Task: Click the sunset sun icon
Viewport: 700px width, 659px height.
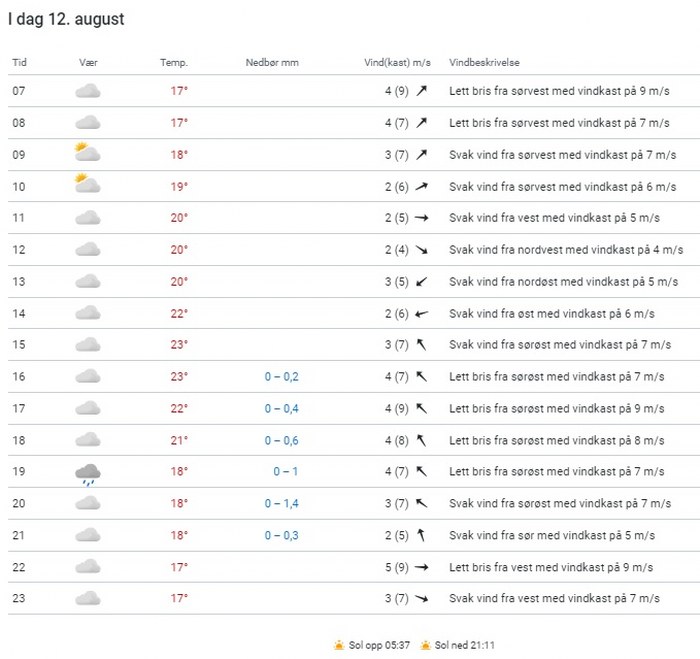Action: pos(427,645)
